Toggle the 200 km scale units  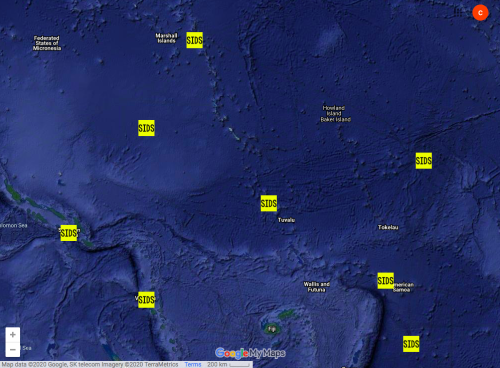(x=228, y=365)
